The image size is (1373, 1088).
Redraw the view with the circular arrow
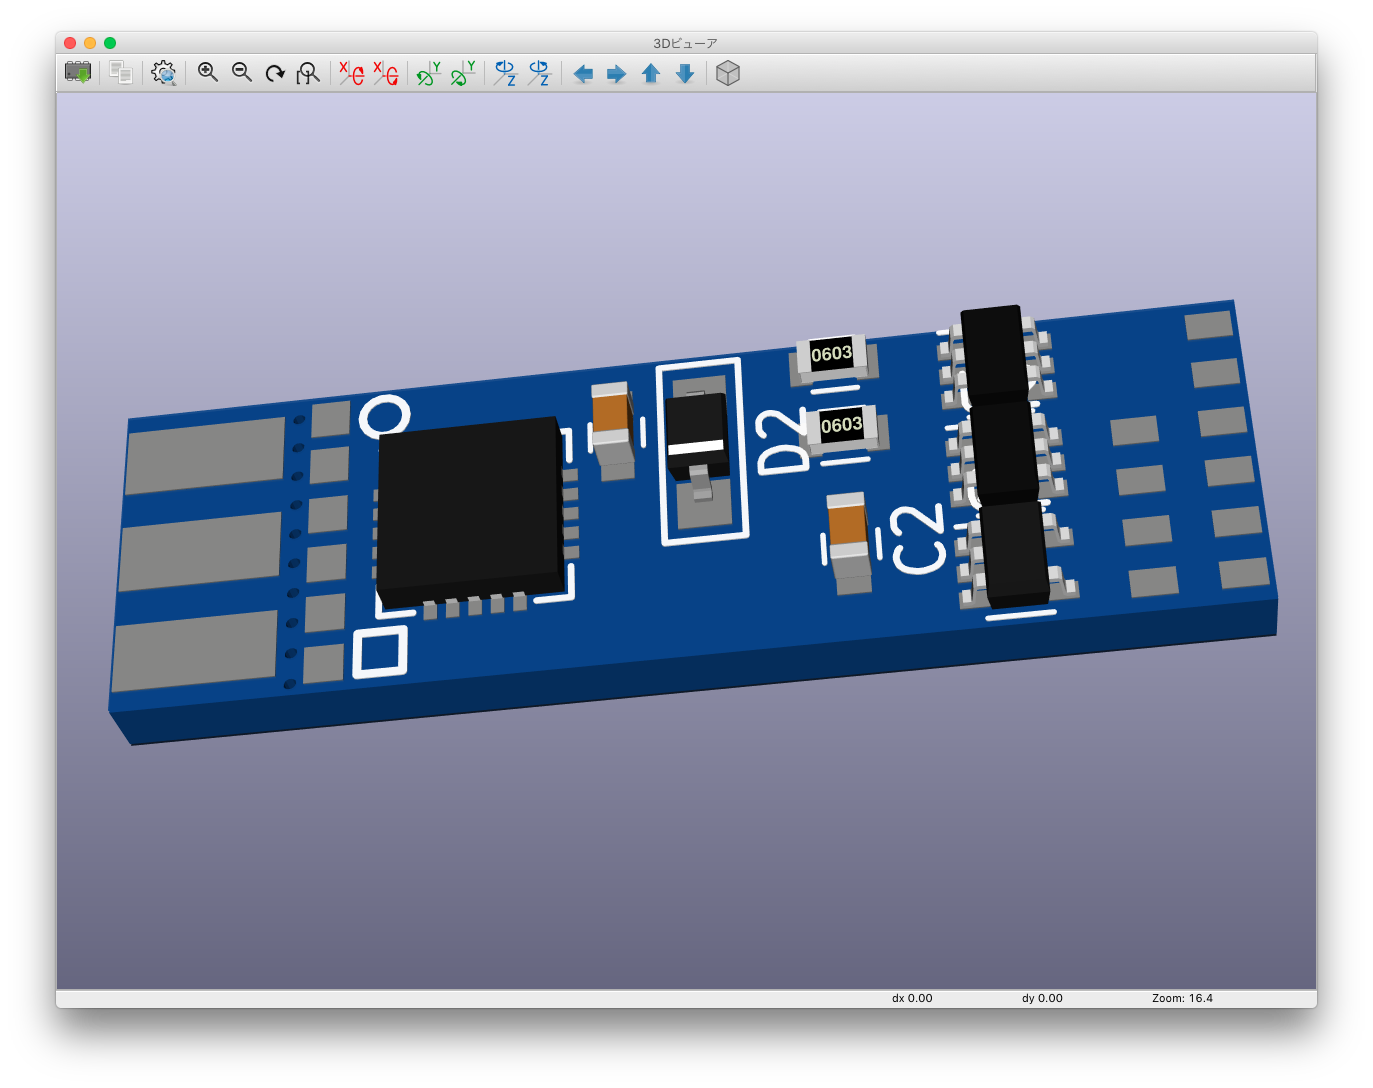[275, 73]
